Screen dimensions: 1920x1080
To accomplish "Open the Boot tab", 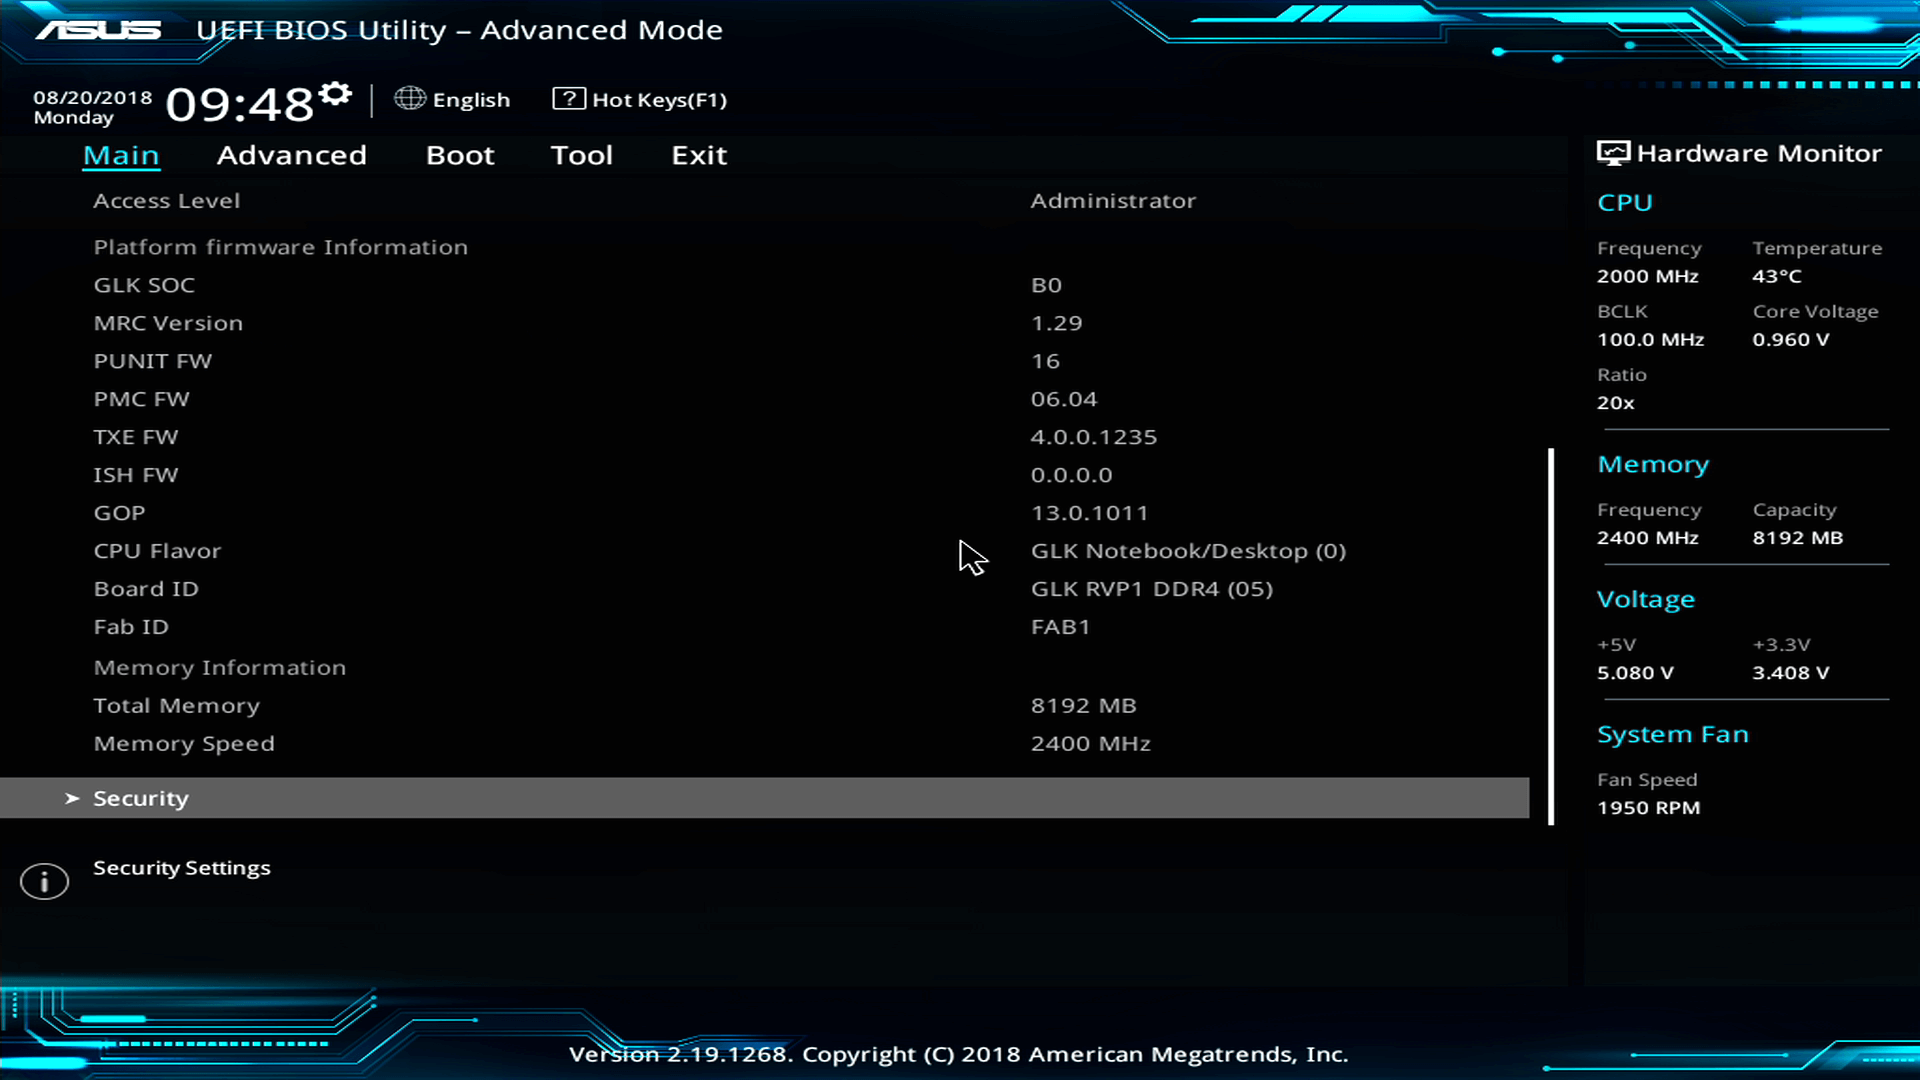I will 460,155.
